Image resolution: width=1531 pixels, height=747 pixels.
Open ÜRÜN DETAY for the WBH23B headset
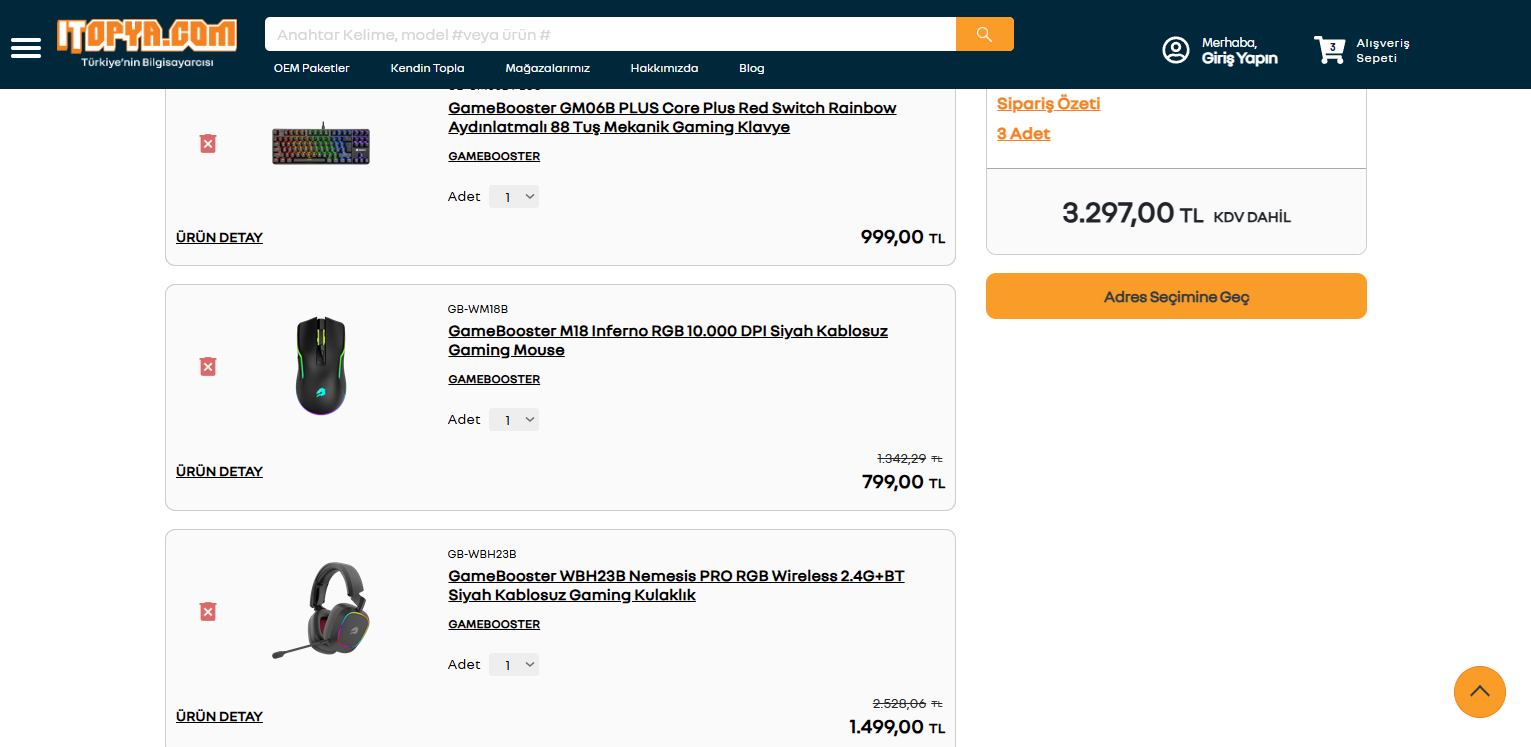point(219,717)
